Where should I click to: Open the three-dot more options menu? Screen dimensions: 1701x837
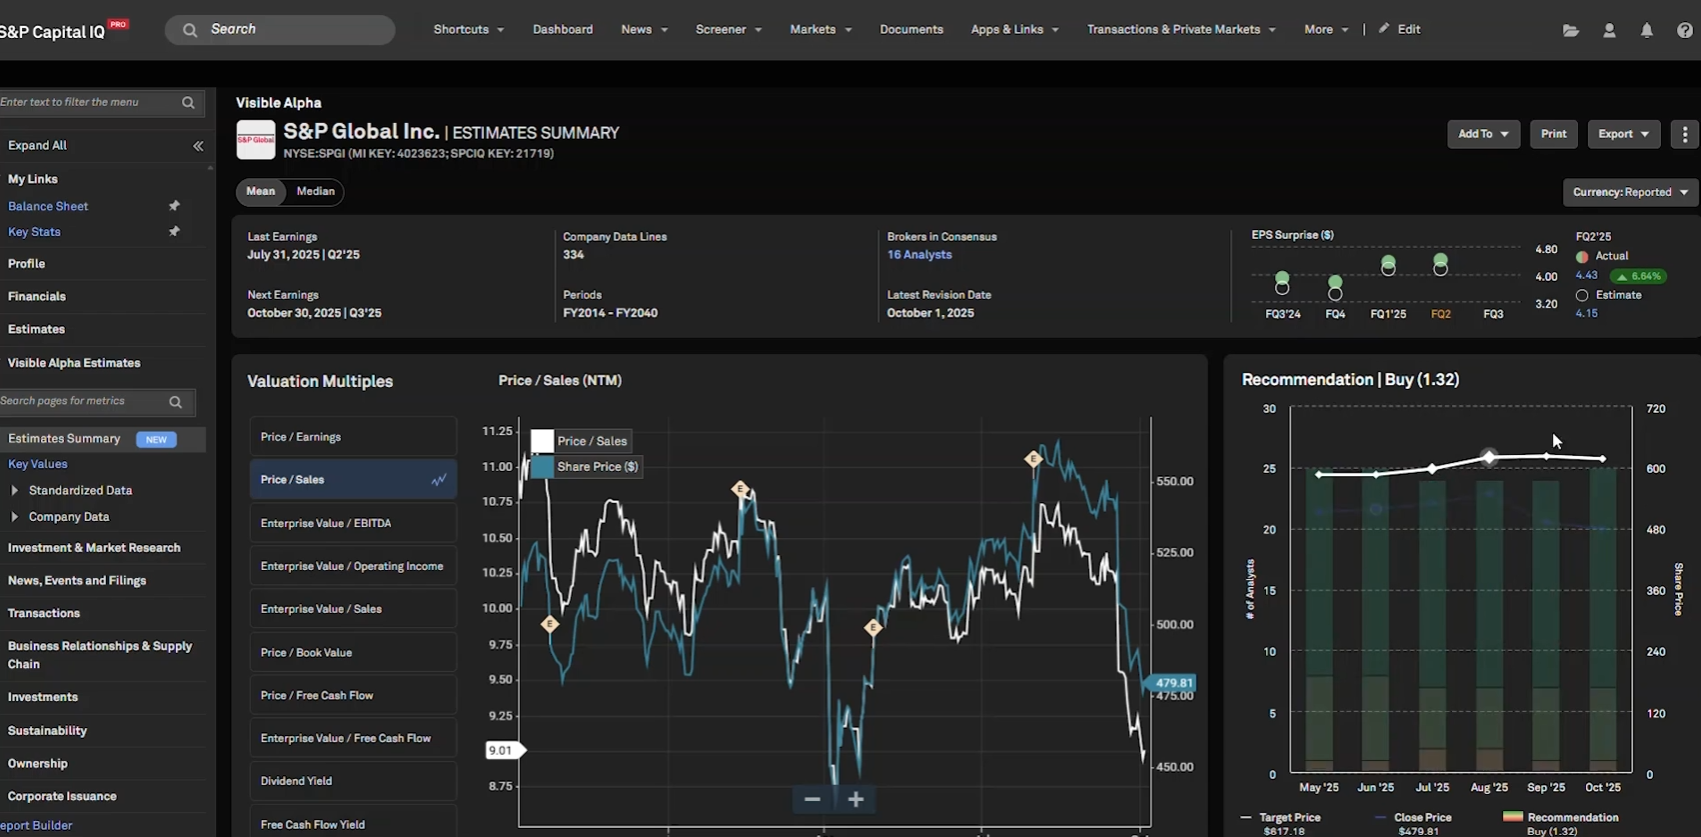click(1685, 134)
